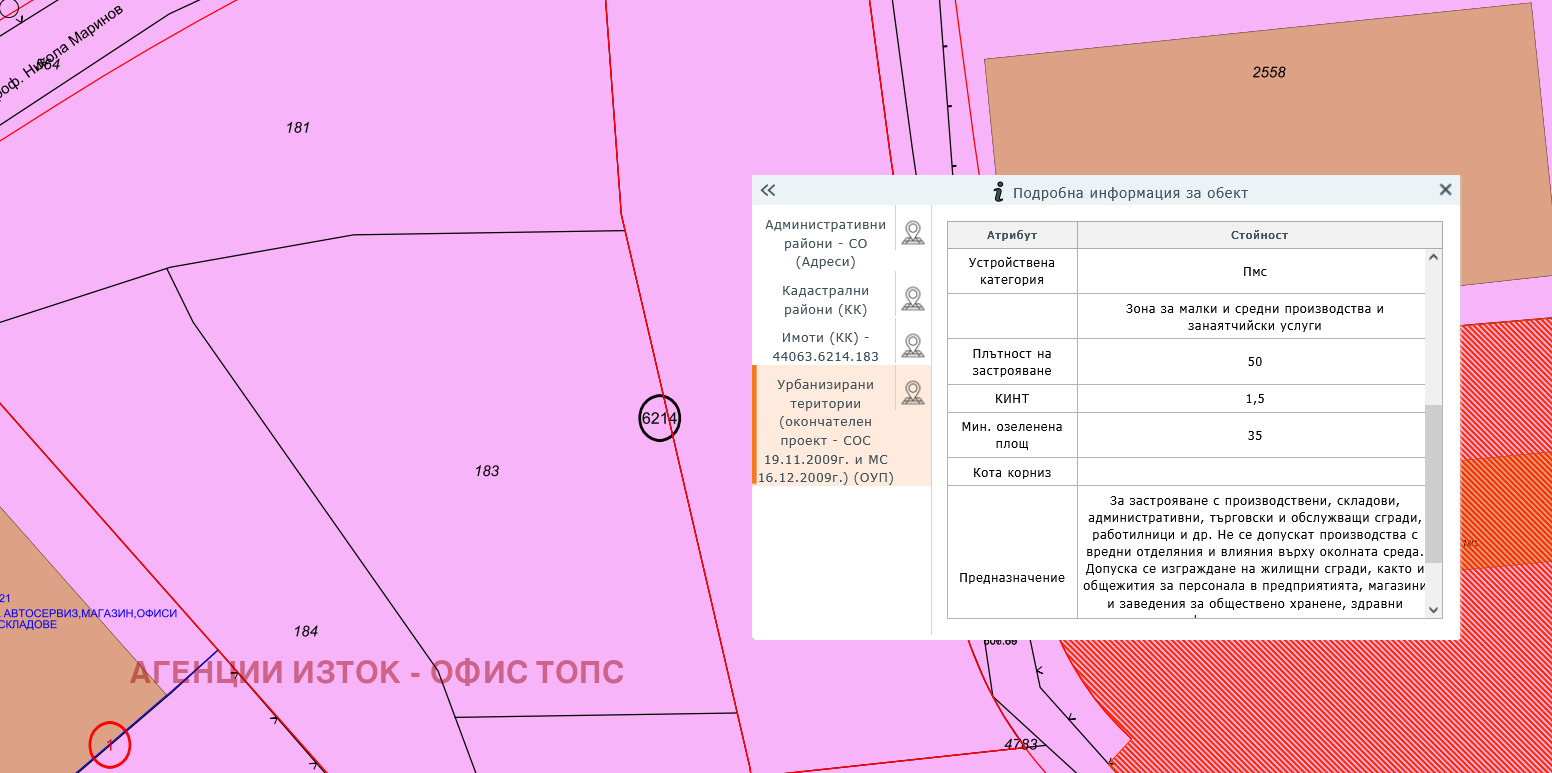Viewport: 1552px width, 773px height.
Task: Select parcel 183 on the map
Action: coord(487,471)
